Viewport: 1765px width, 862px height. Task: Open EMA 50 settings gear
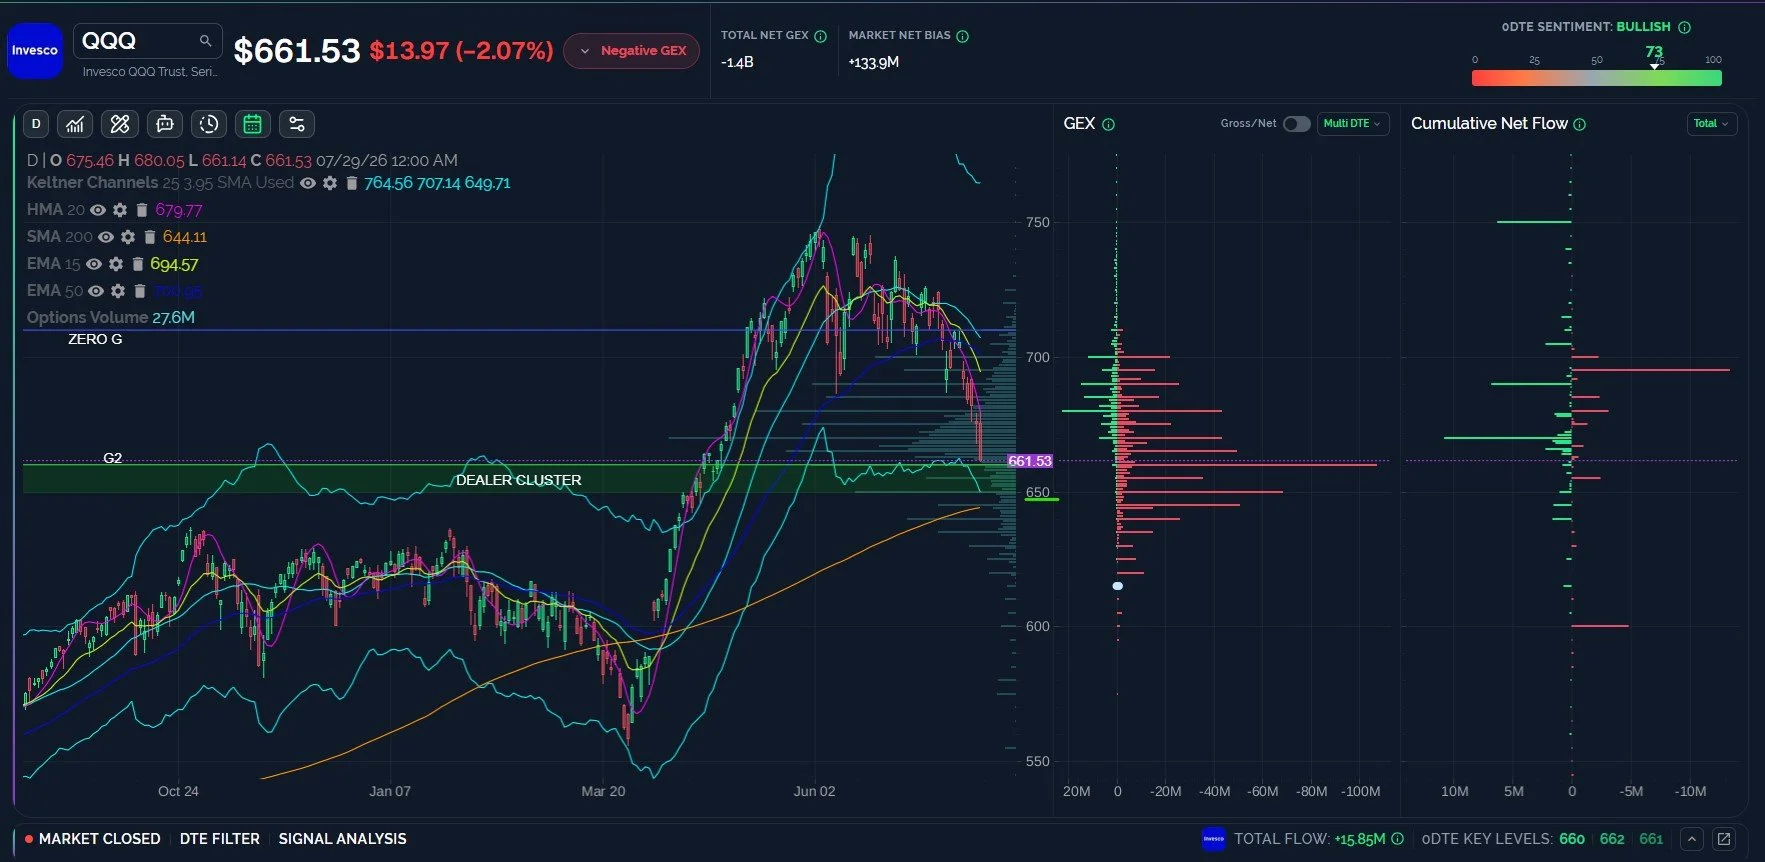(x=118, y=291)
